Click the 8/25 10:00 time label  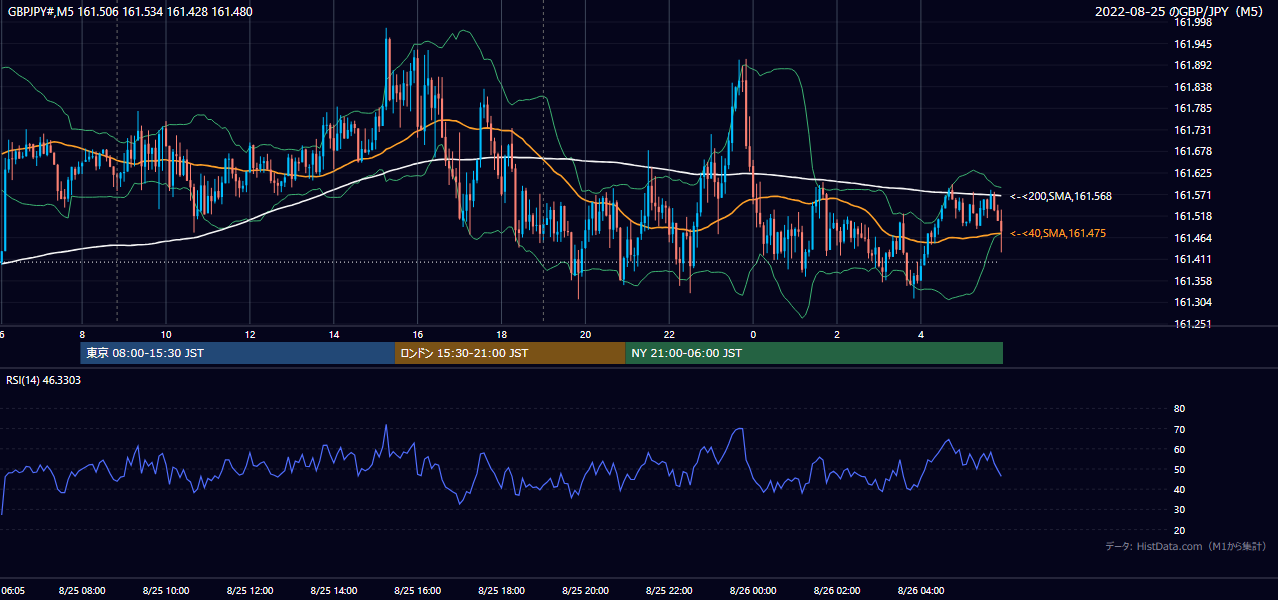point(166,591)
